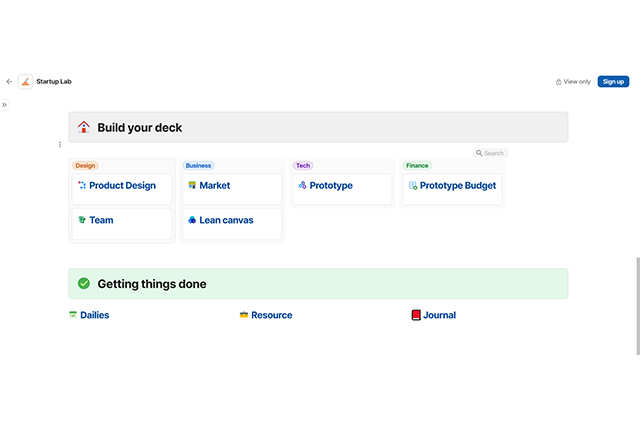Screen dimensions: 640x426
Task: Click the Build your deck heading
Action: pos(140,128)
